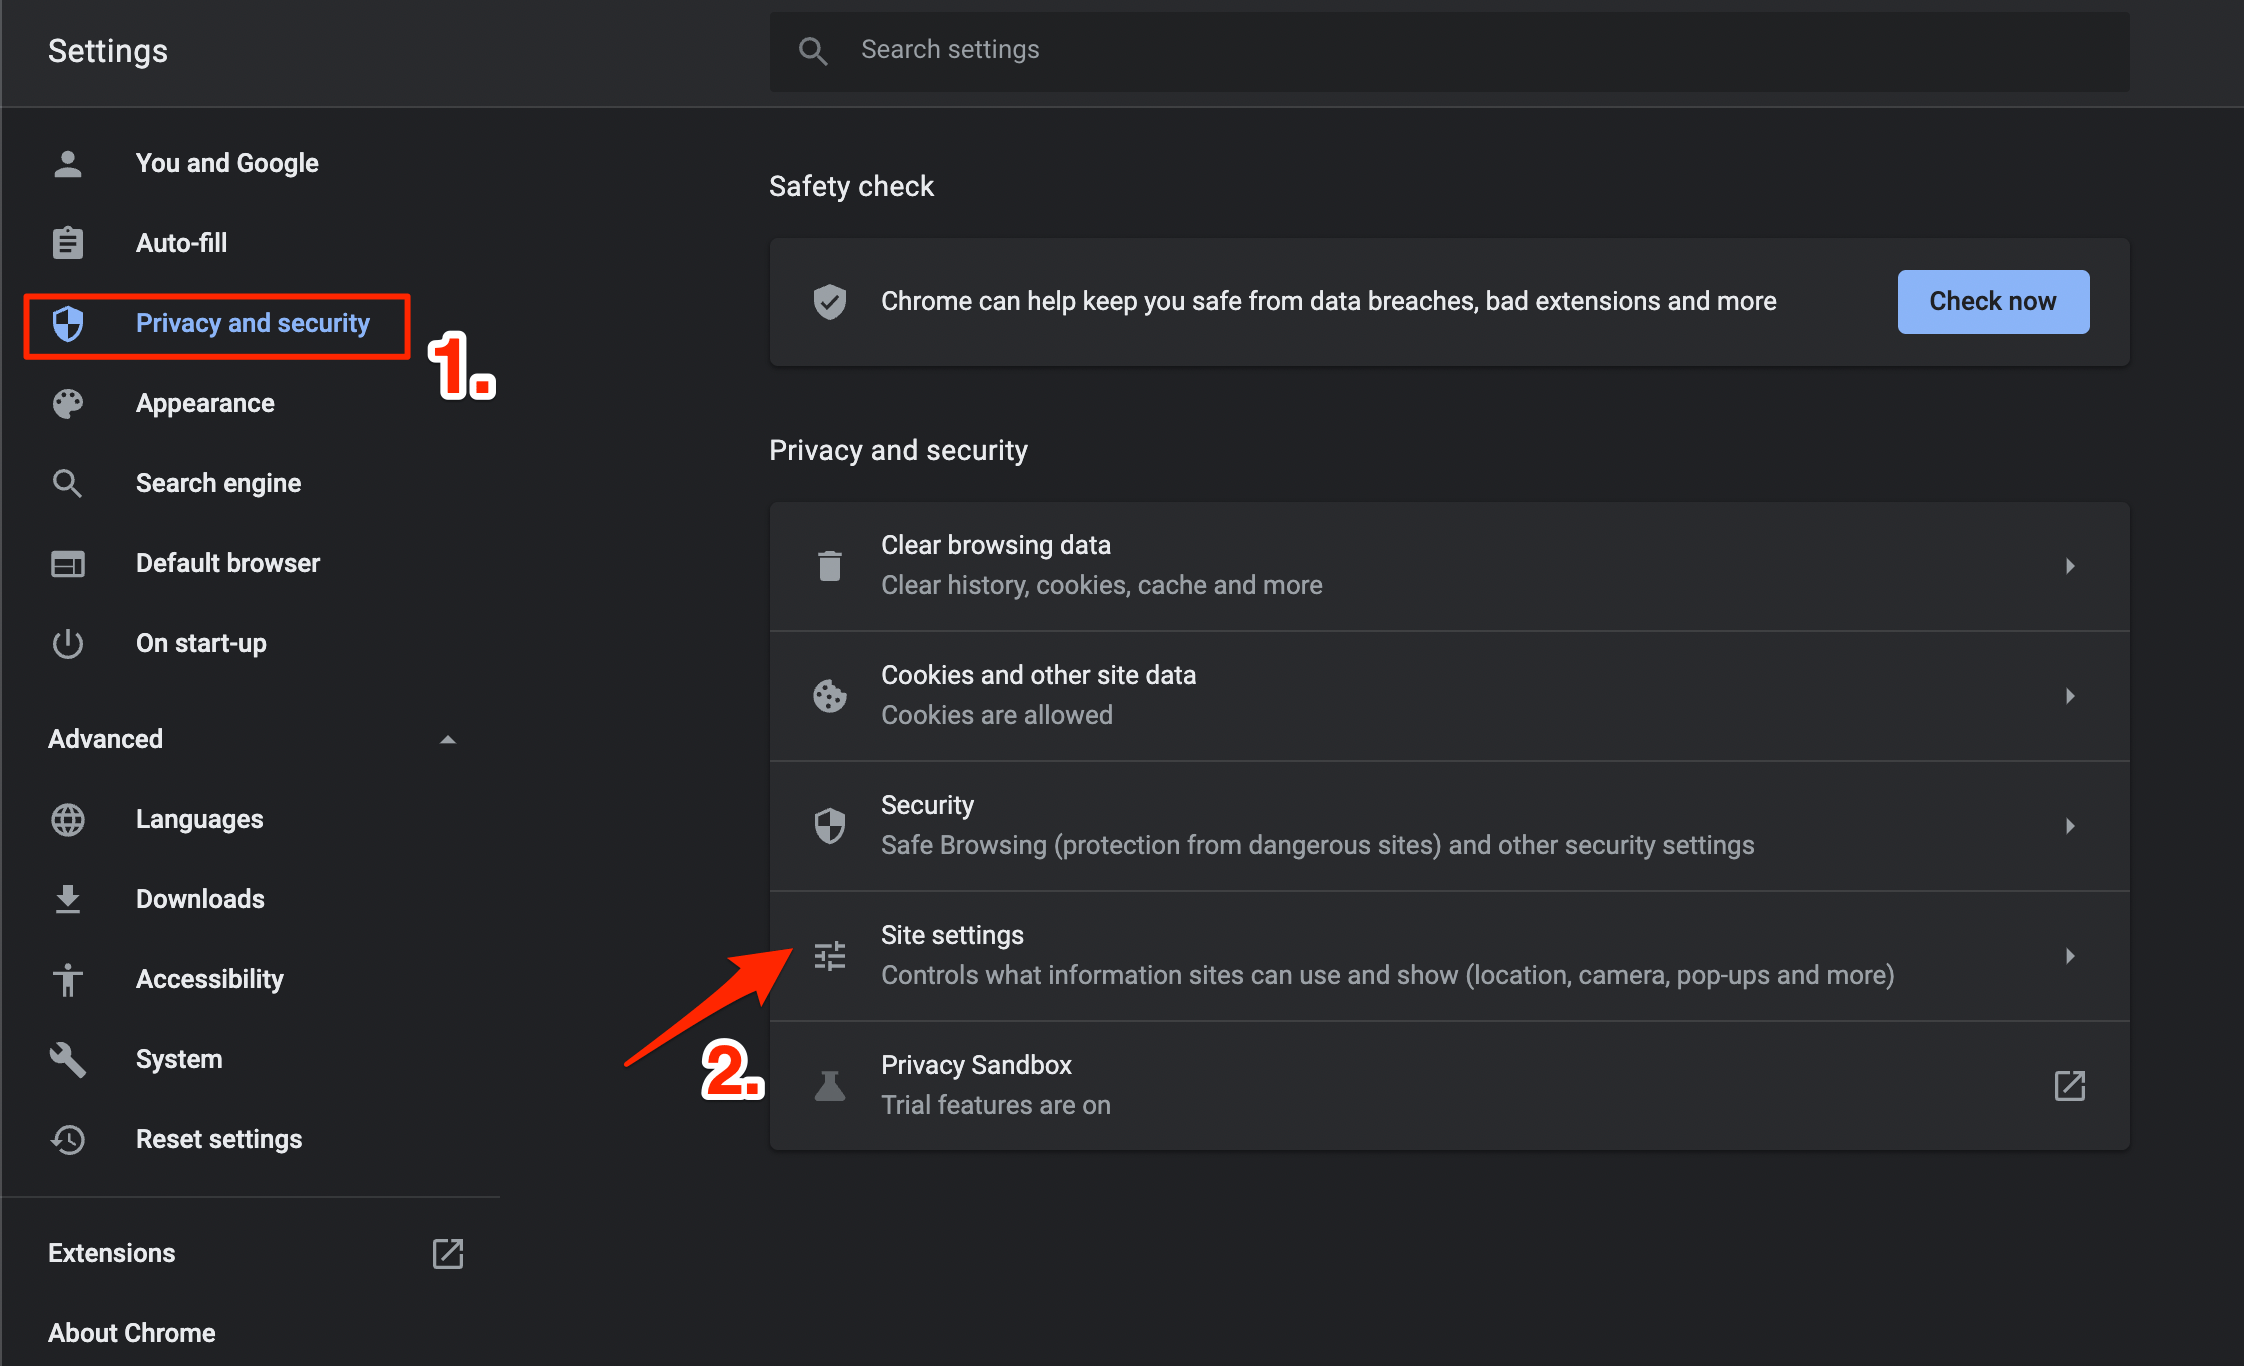Click the clipboard icon beside Auto-fill

pos(68,243)
